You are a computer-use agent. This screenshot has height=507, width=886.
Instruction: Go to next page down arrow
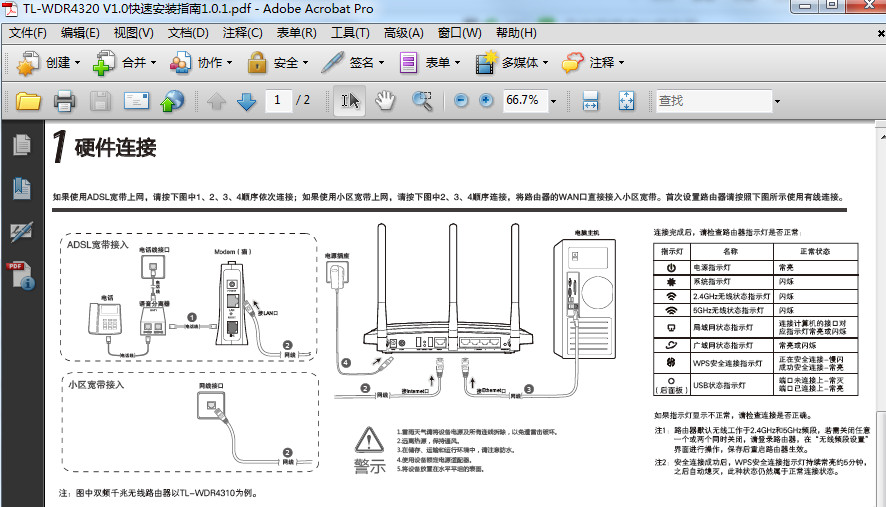246,101
